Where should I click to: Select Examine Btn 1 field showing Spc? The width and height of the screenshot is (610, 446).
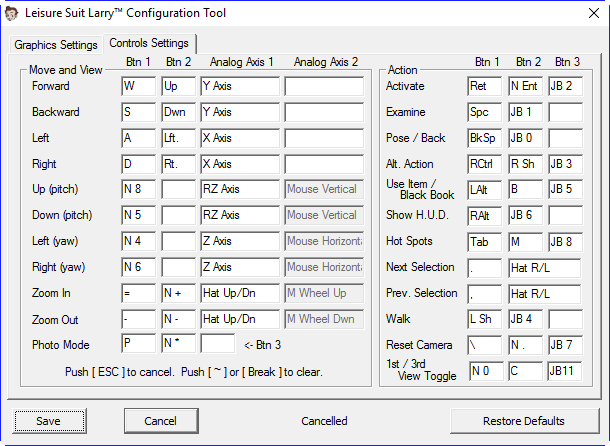pyautogui.click(x=484, y=112)
